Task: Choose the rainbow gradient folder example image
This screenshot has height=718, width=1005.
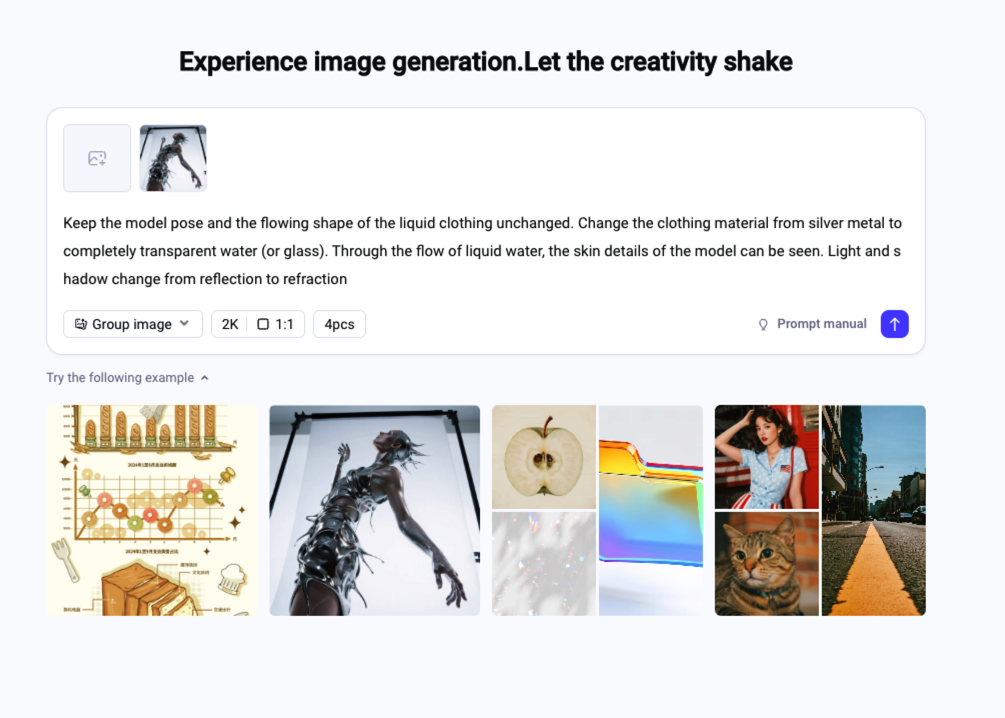Action: (650, 510)
